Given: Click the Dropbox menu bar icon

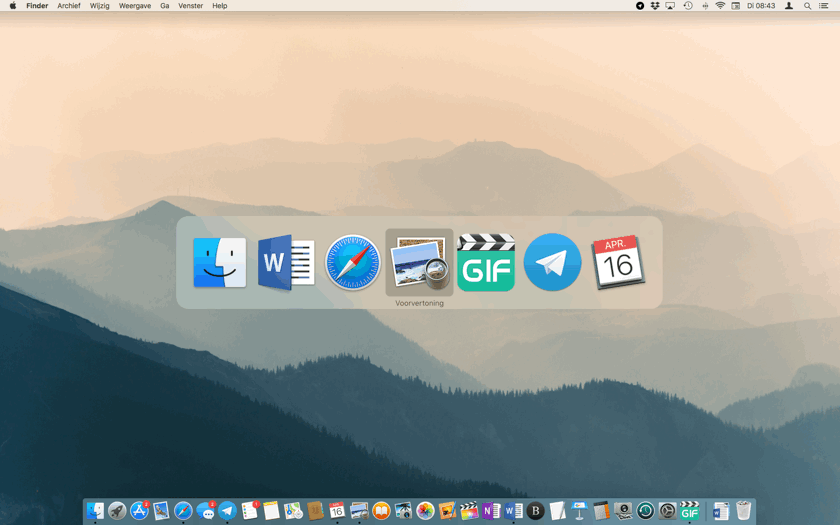Looking at the screenshot, I should [x=655, y=6].
